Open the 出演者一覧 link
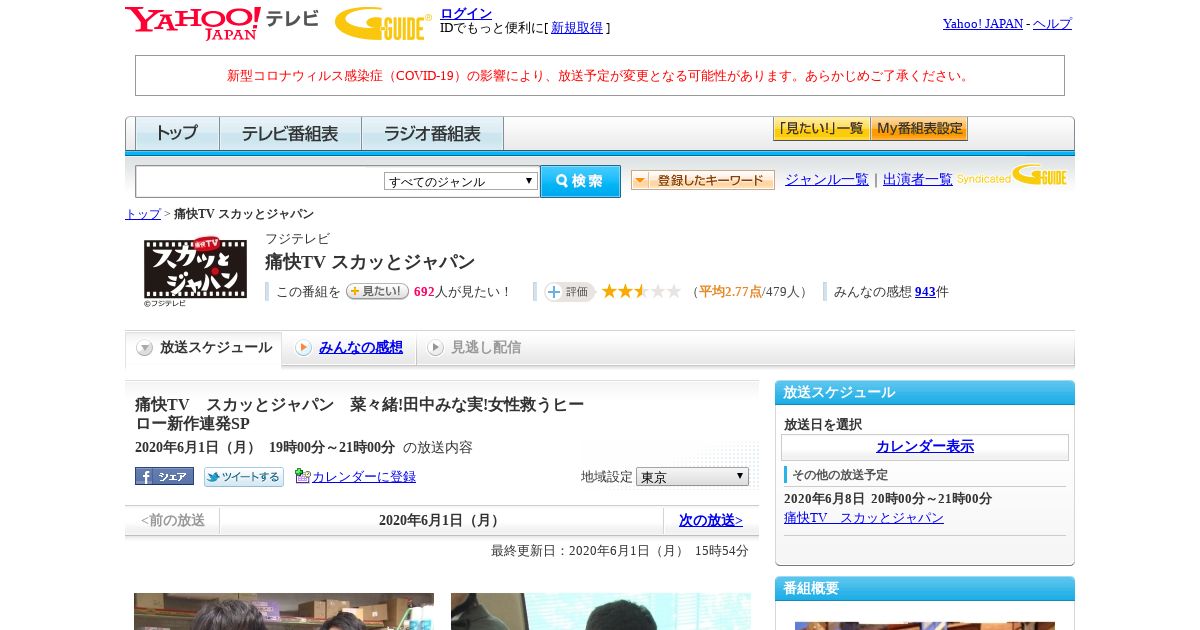This screenshot has width=1200, height=630. [918, 179]
